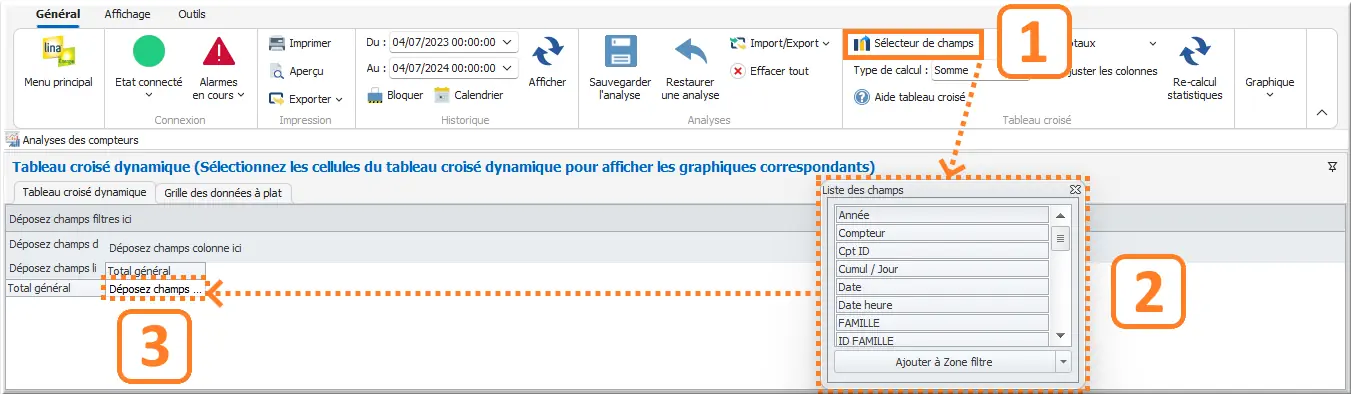Select the Cumul / Jour field
This screenshot has width=1351, height=394.
pos(942,269)
